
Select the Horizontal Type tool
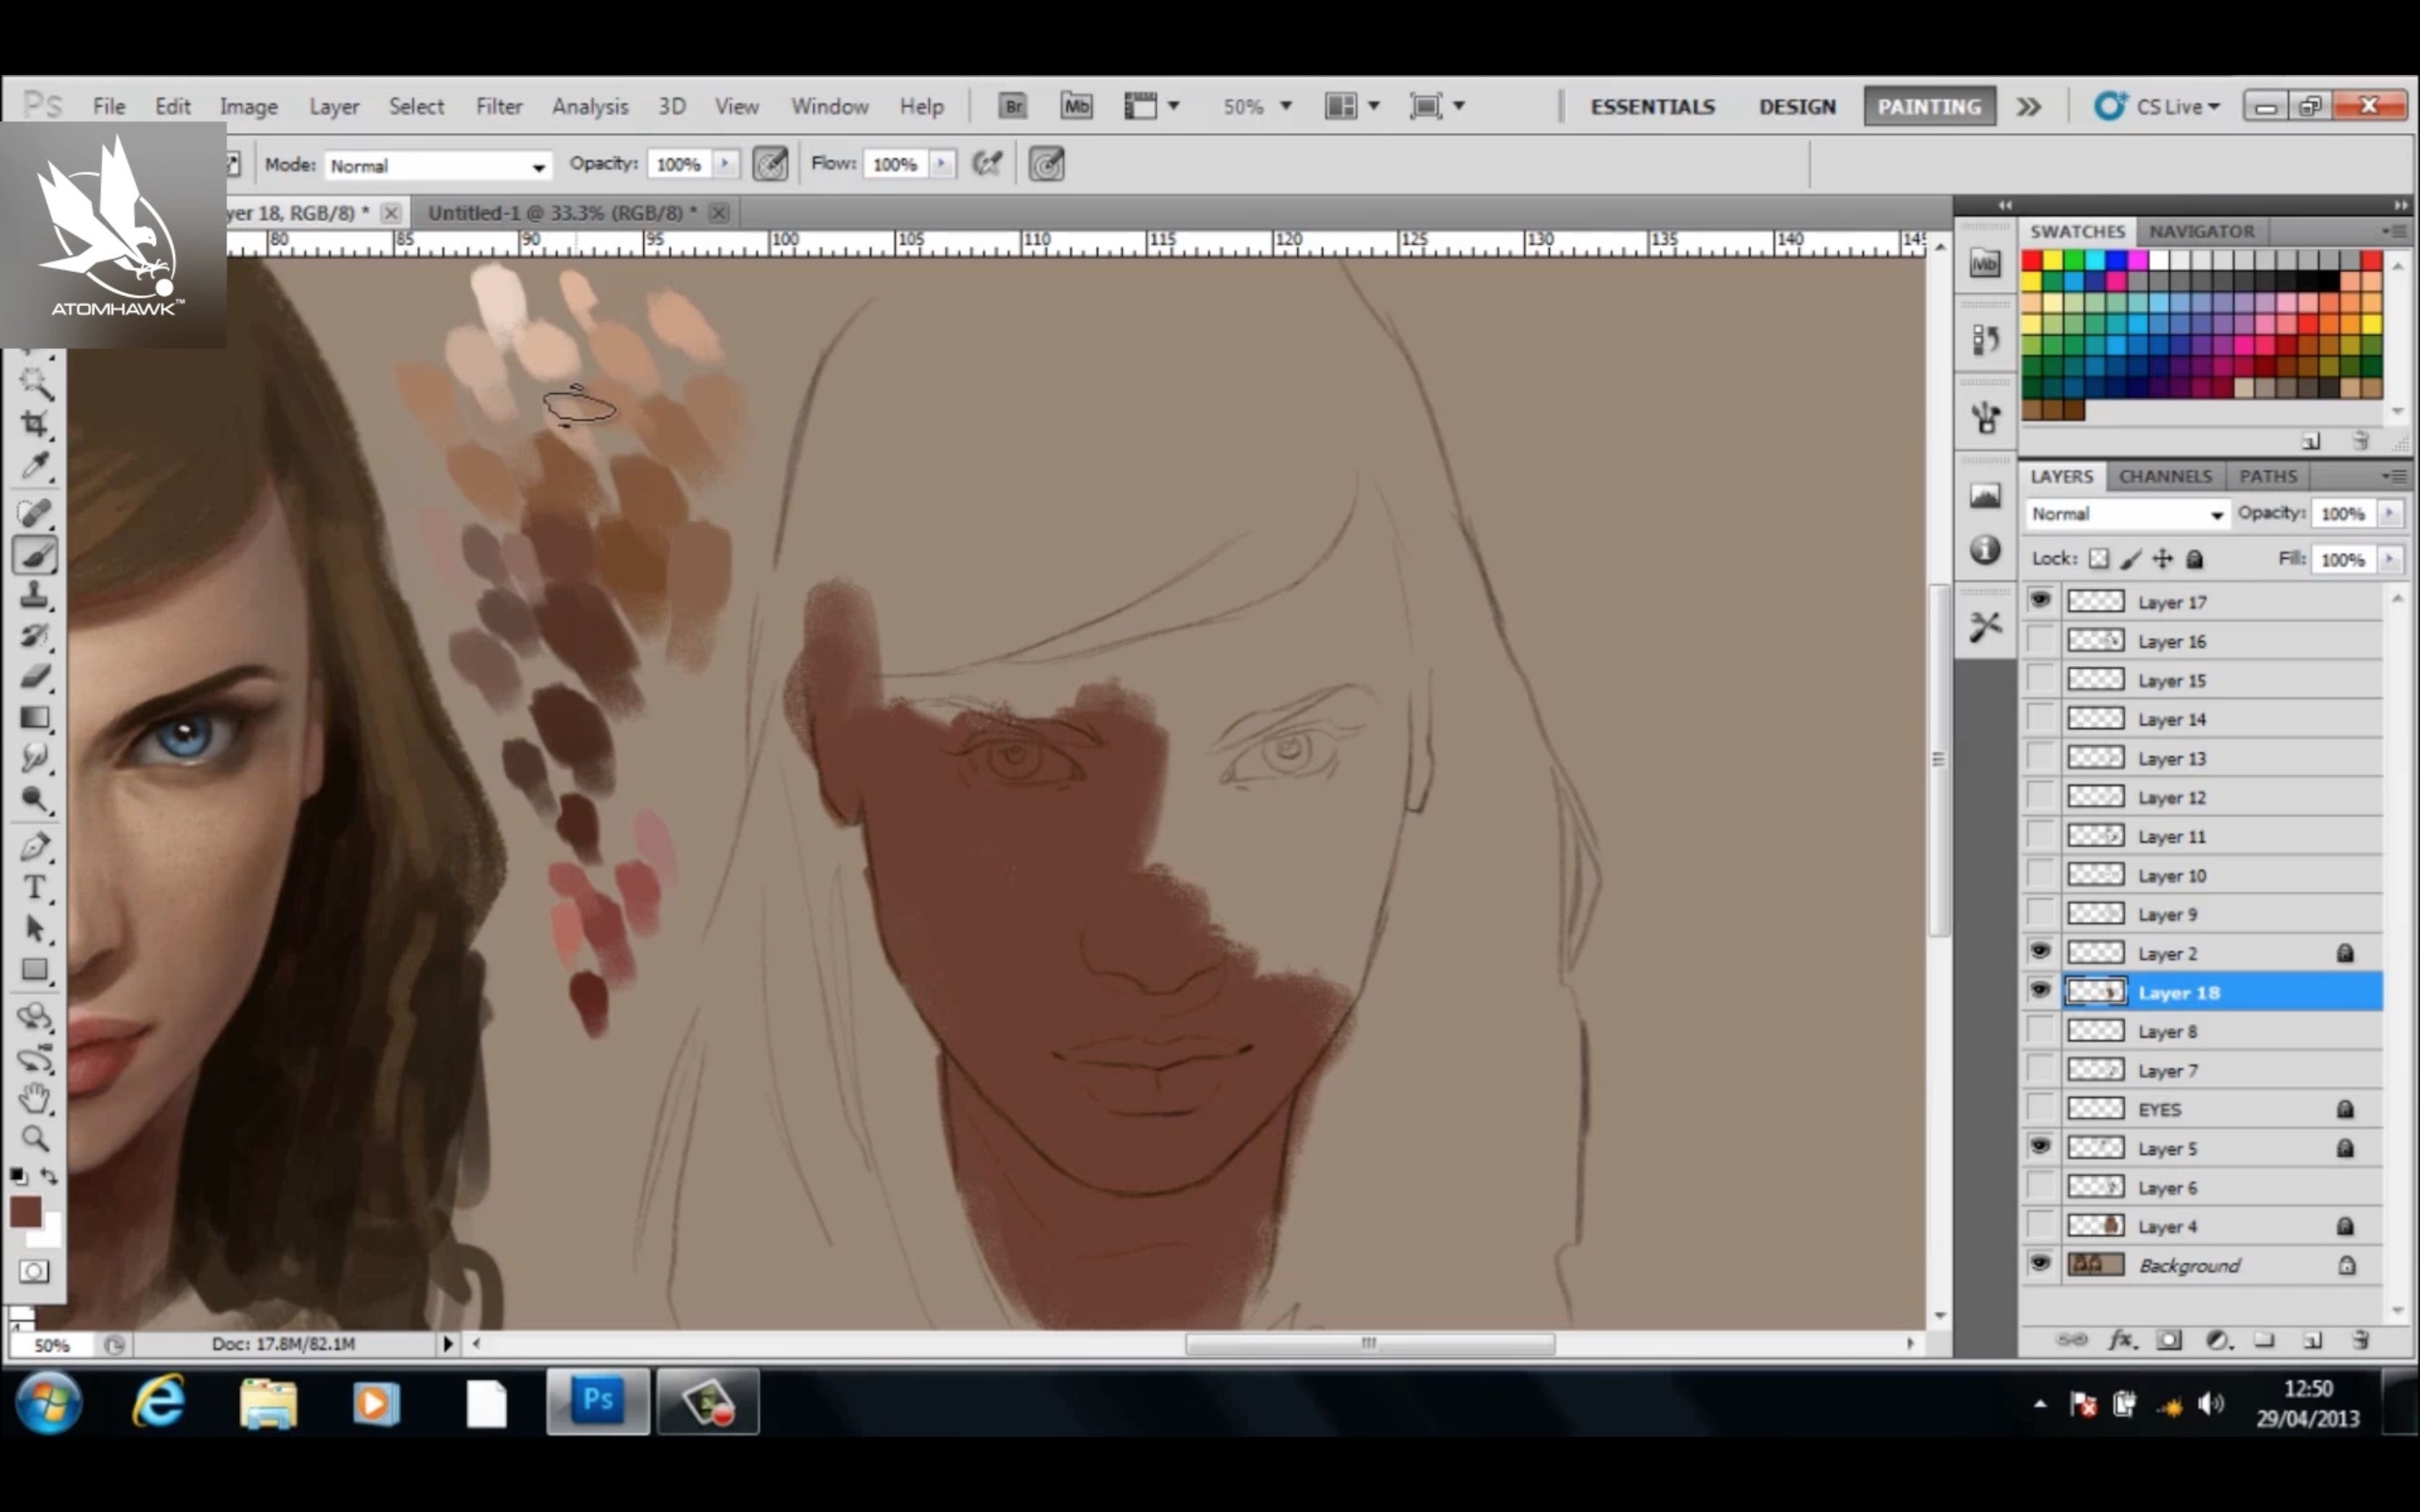tap(35, 888)
